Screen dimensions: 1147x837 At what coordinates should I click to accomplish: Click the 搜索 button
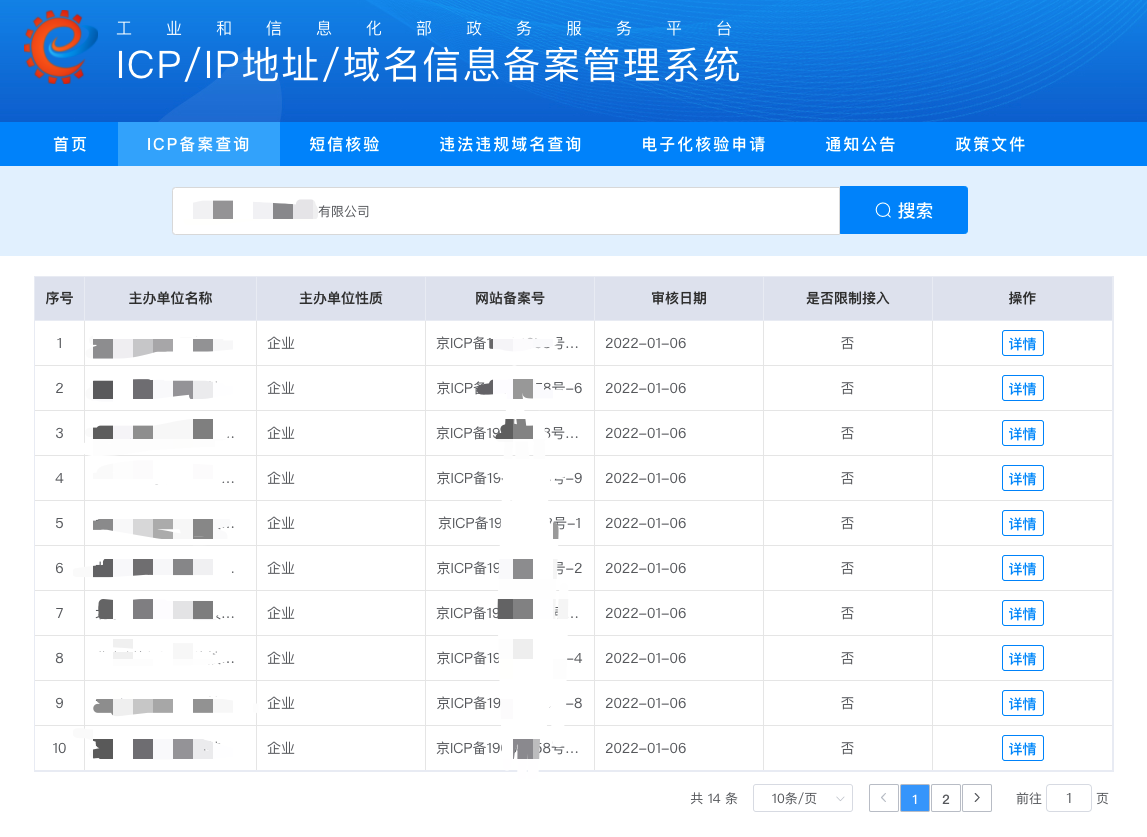903,210
